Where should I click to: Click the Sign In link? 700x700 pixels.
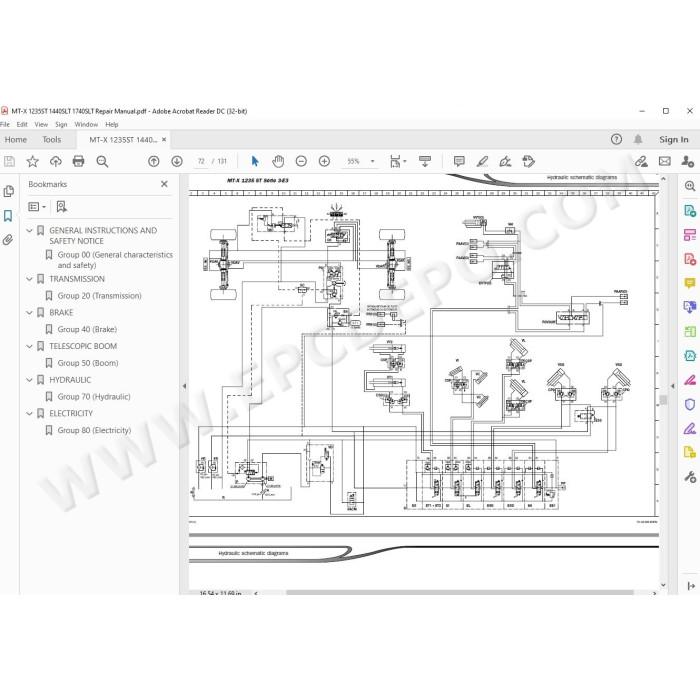[x=674, y=139]
